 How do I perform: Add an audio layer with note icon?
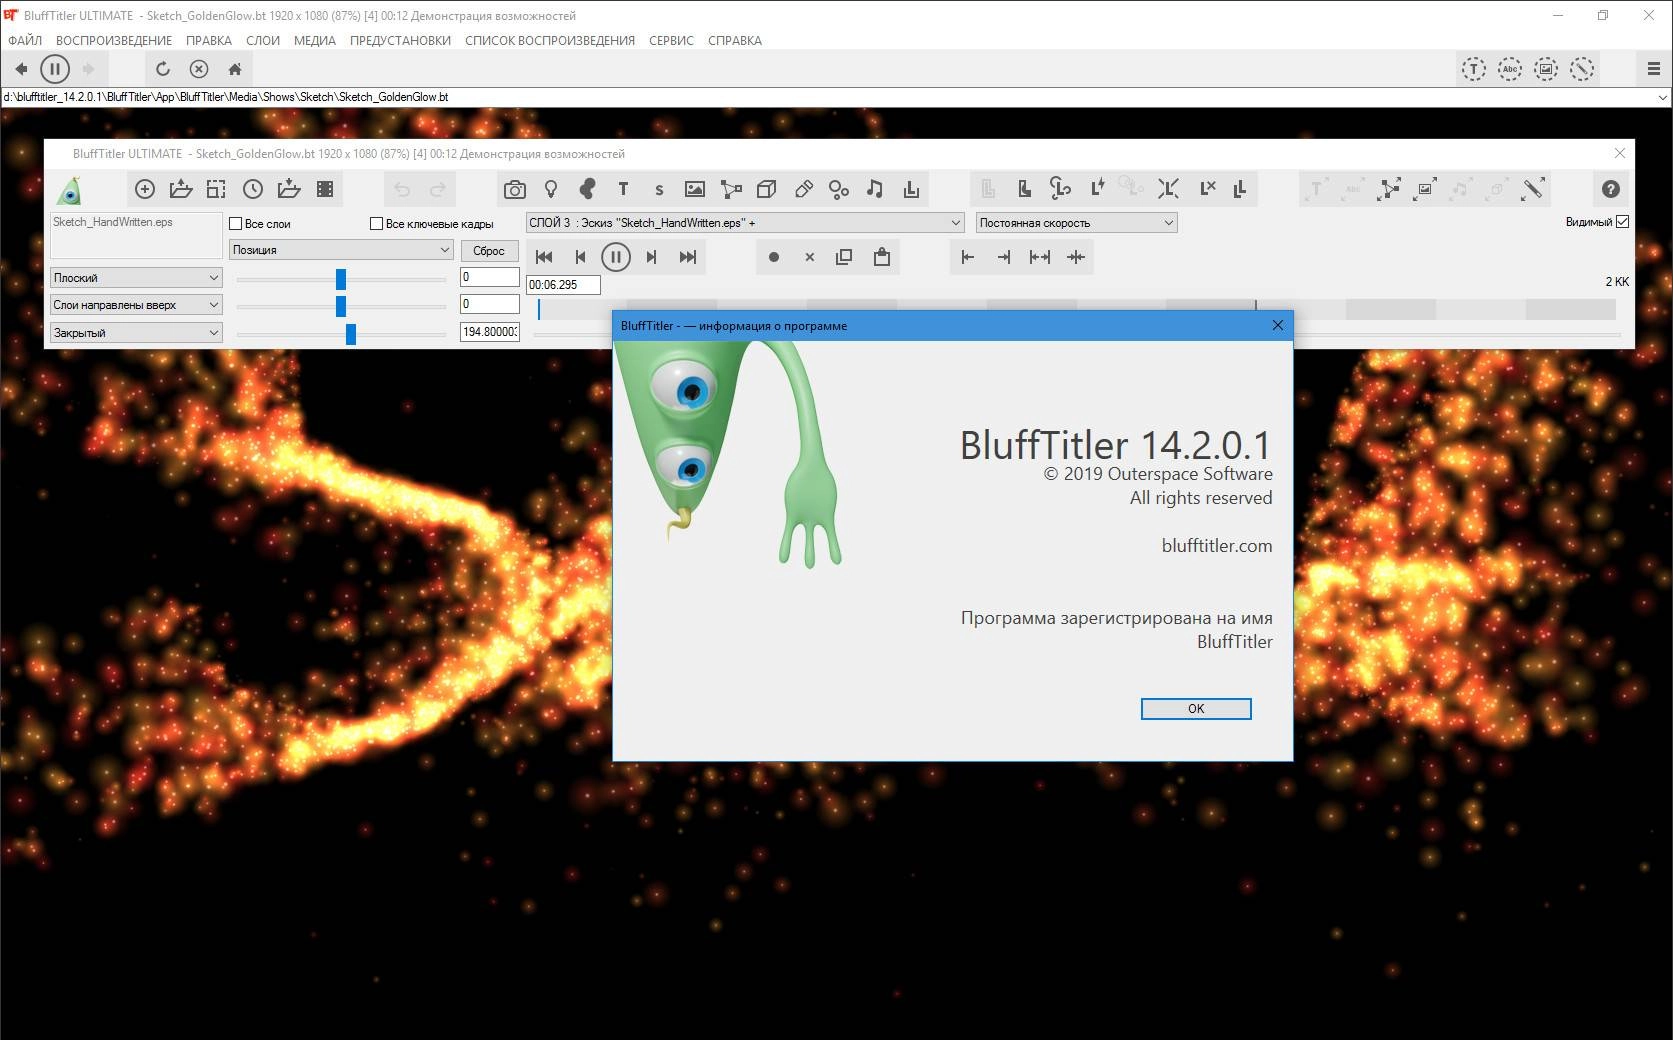[x=875, y=189]
